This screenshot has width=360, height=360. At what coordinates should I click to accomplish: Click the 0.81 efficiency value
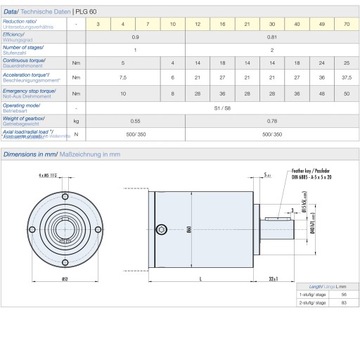272,37
